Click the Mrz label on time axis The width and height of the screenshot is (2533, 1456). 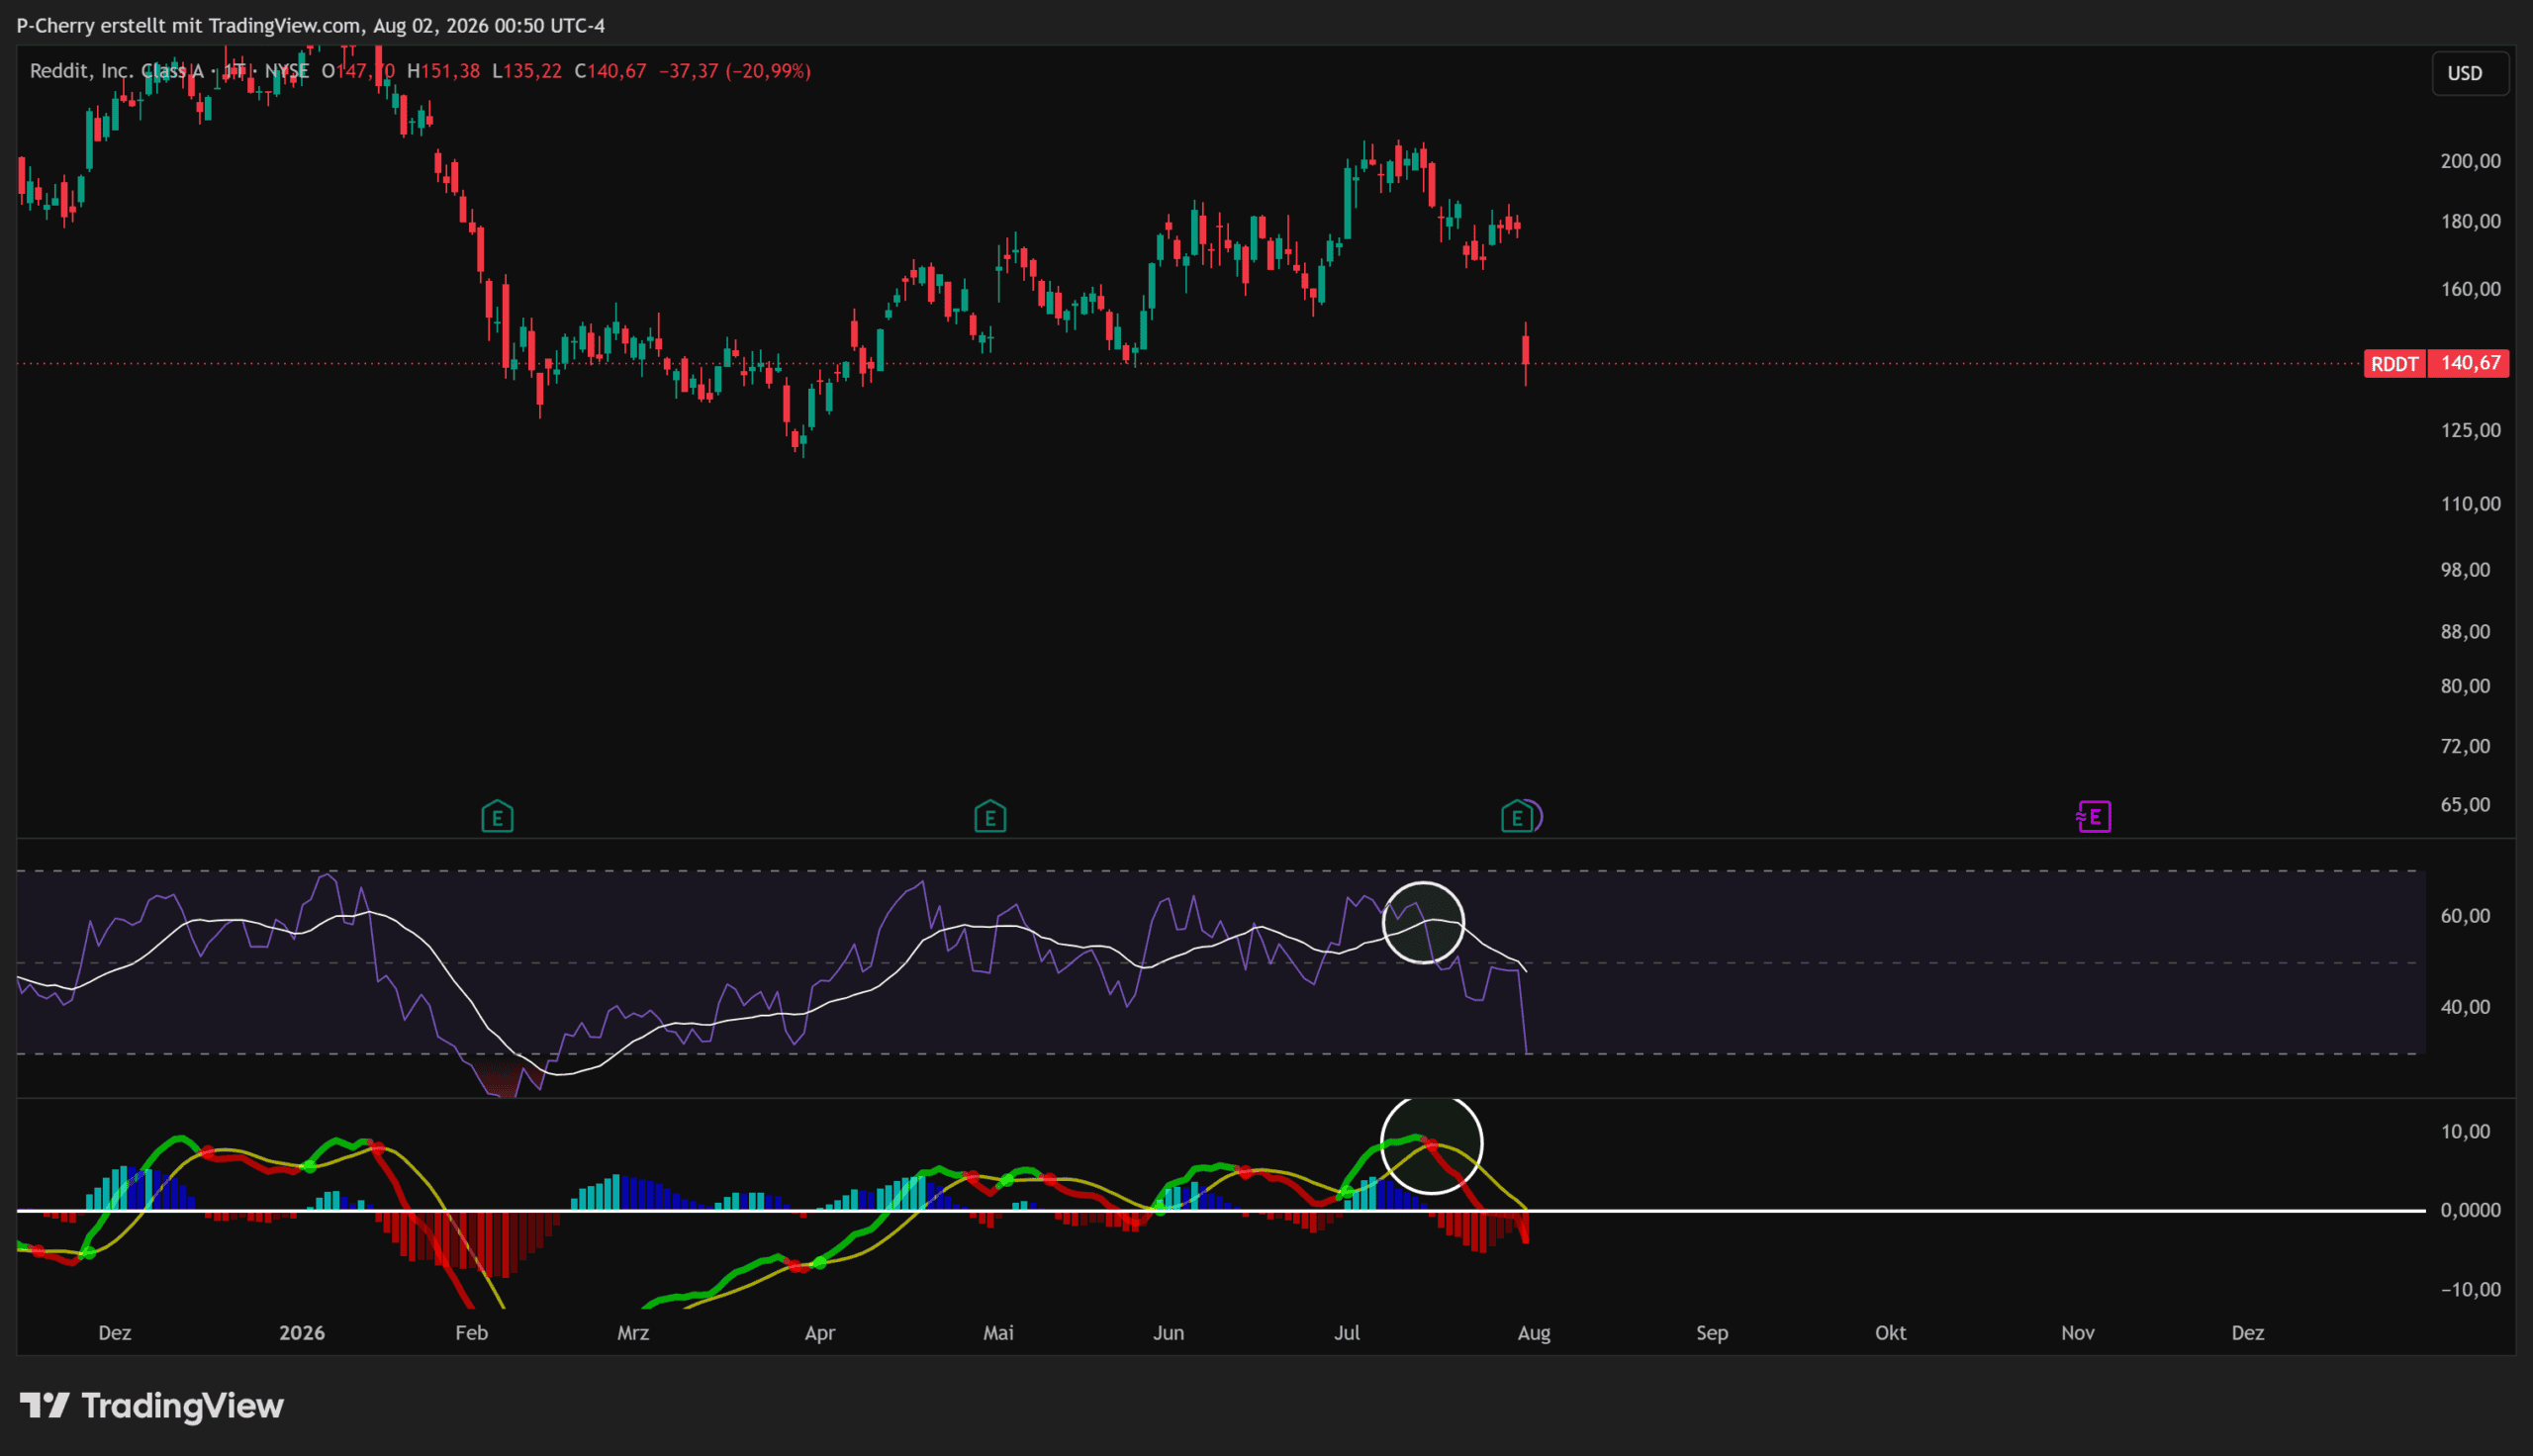tap(633, 1333)
